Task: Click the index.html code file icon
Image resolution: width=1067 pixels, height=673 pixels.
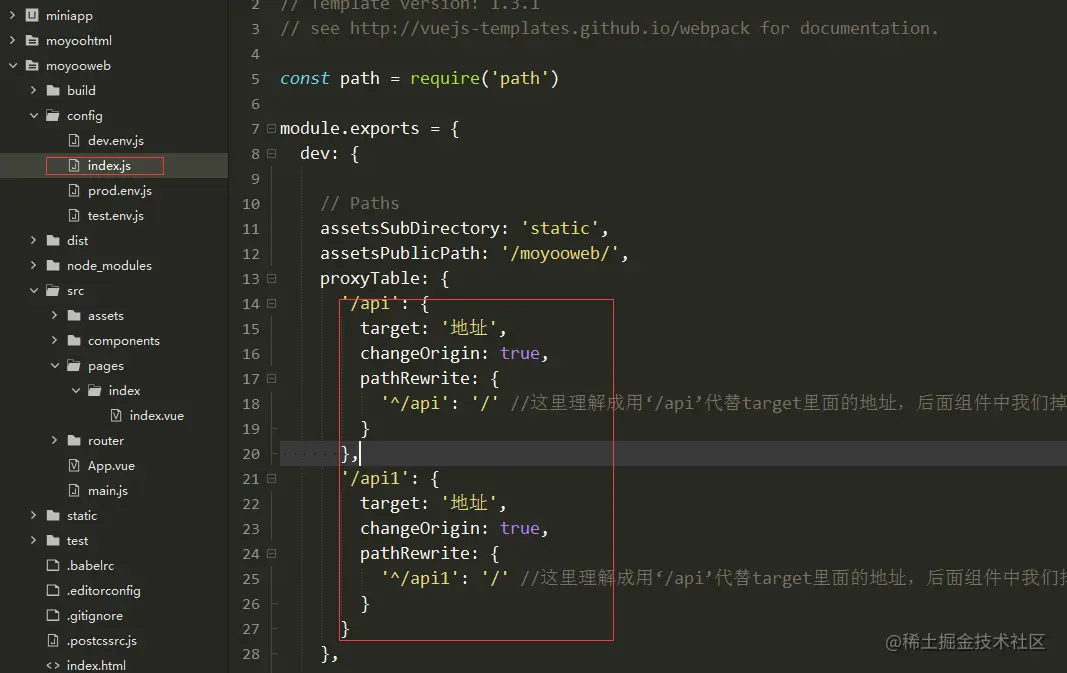Action: pos(53,666)
